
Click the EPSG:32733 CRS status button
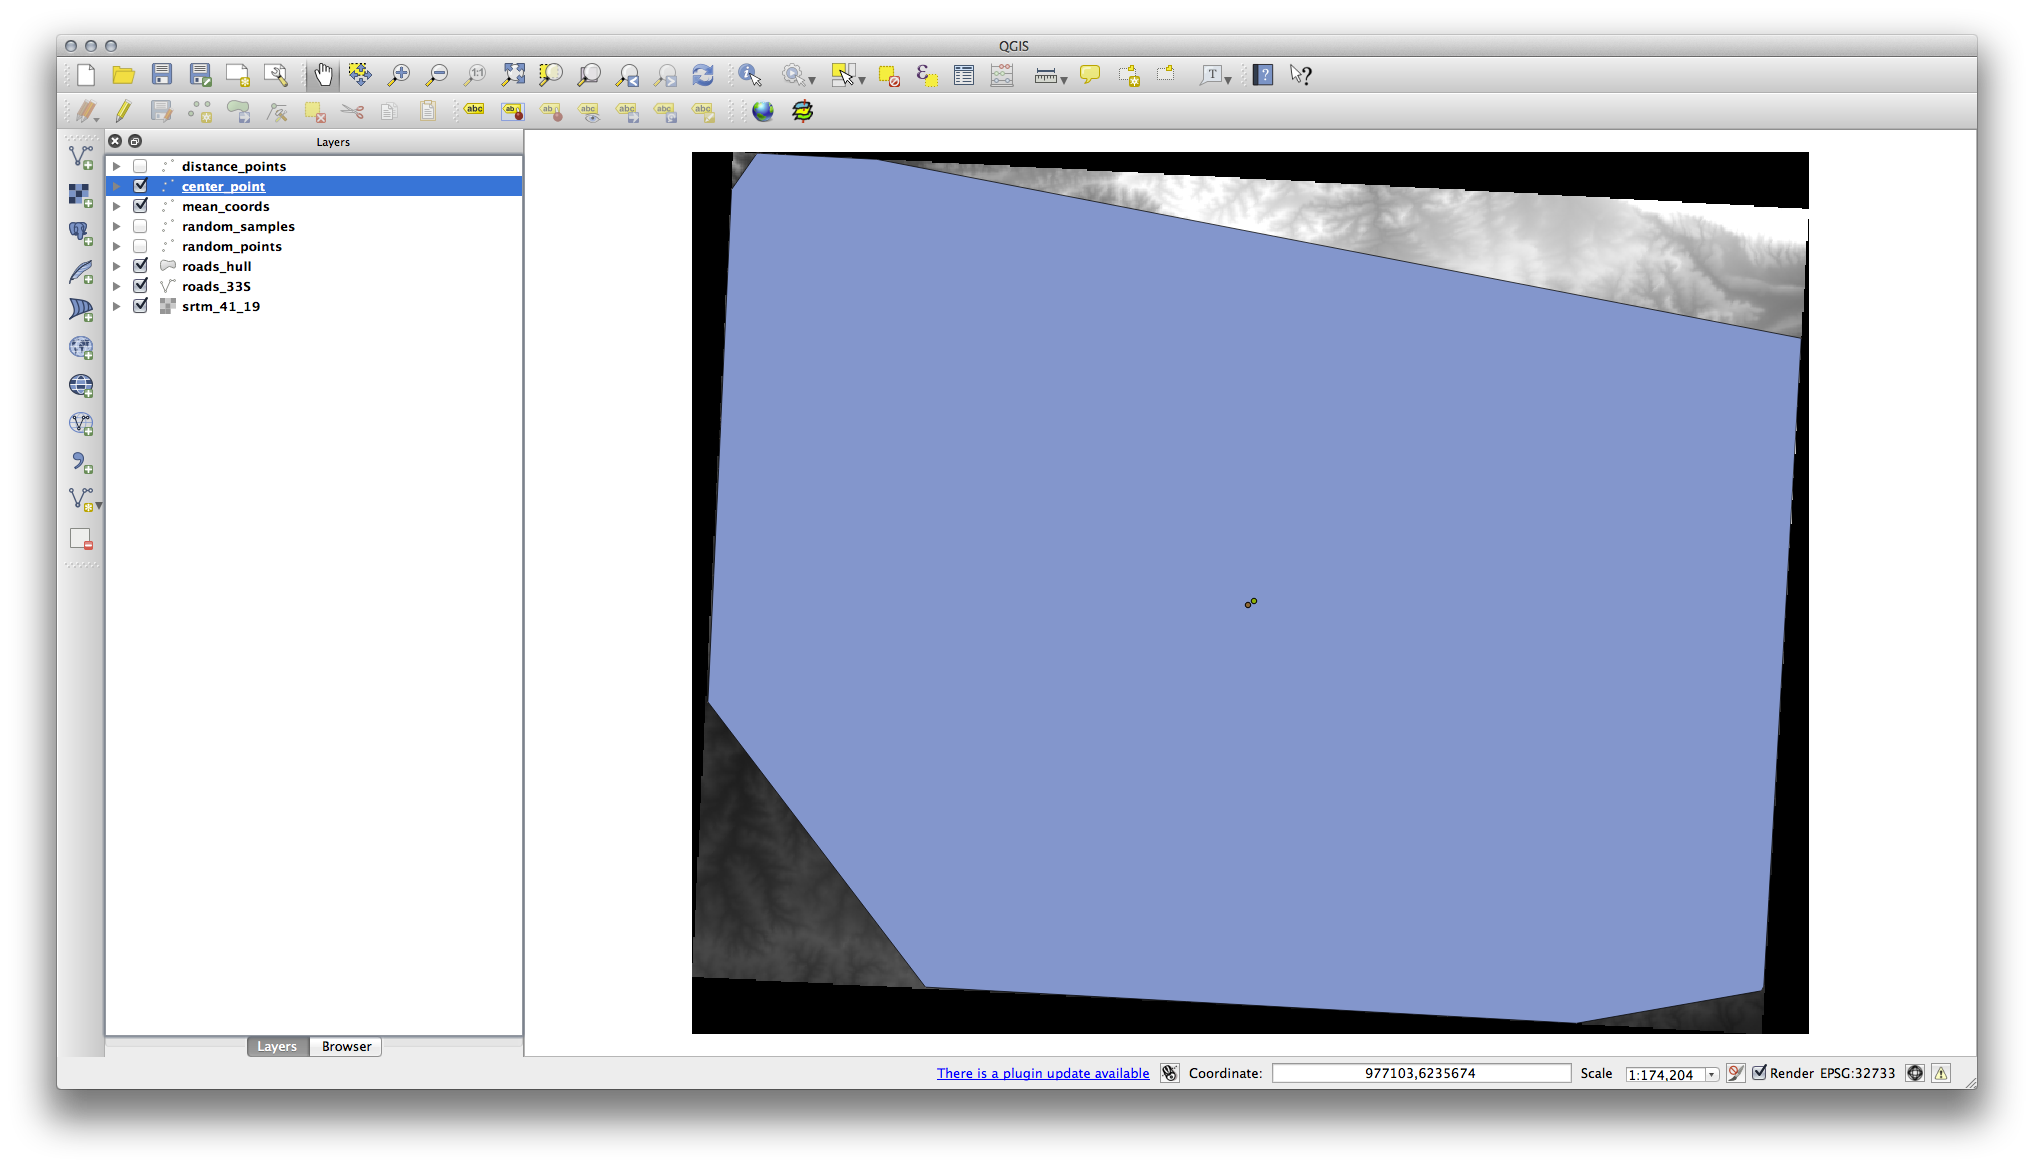click(1857, 1073)
